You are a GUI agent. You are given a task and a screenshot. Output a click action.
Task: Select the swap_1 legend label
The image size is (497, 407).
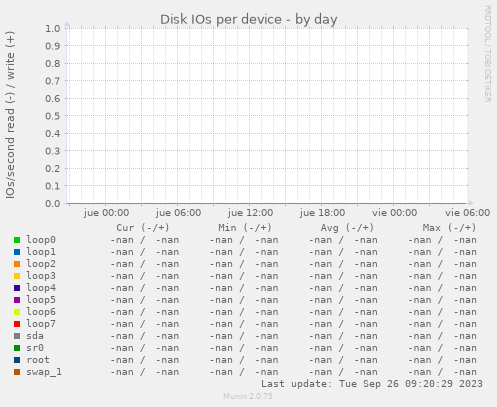coord(44,372)
